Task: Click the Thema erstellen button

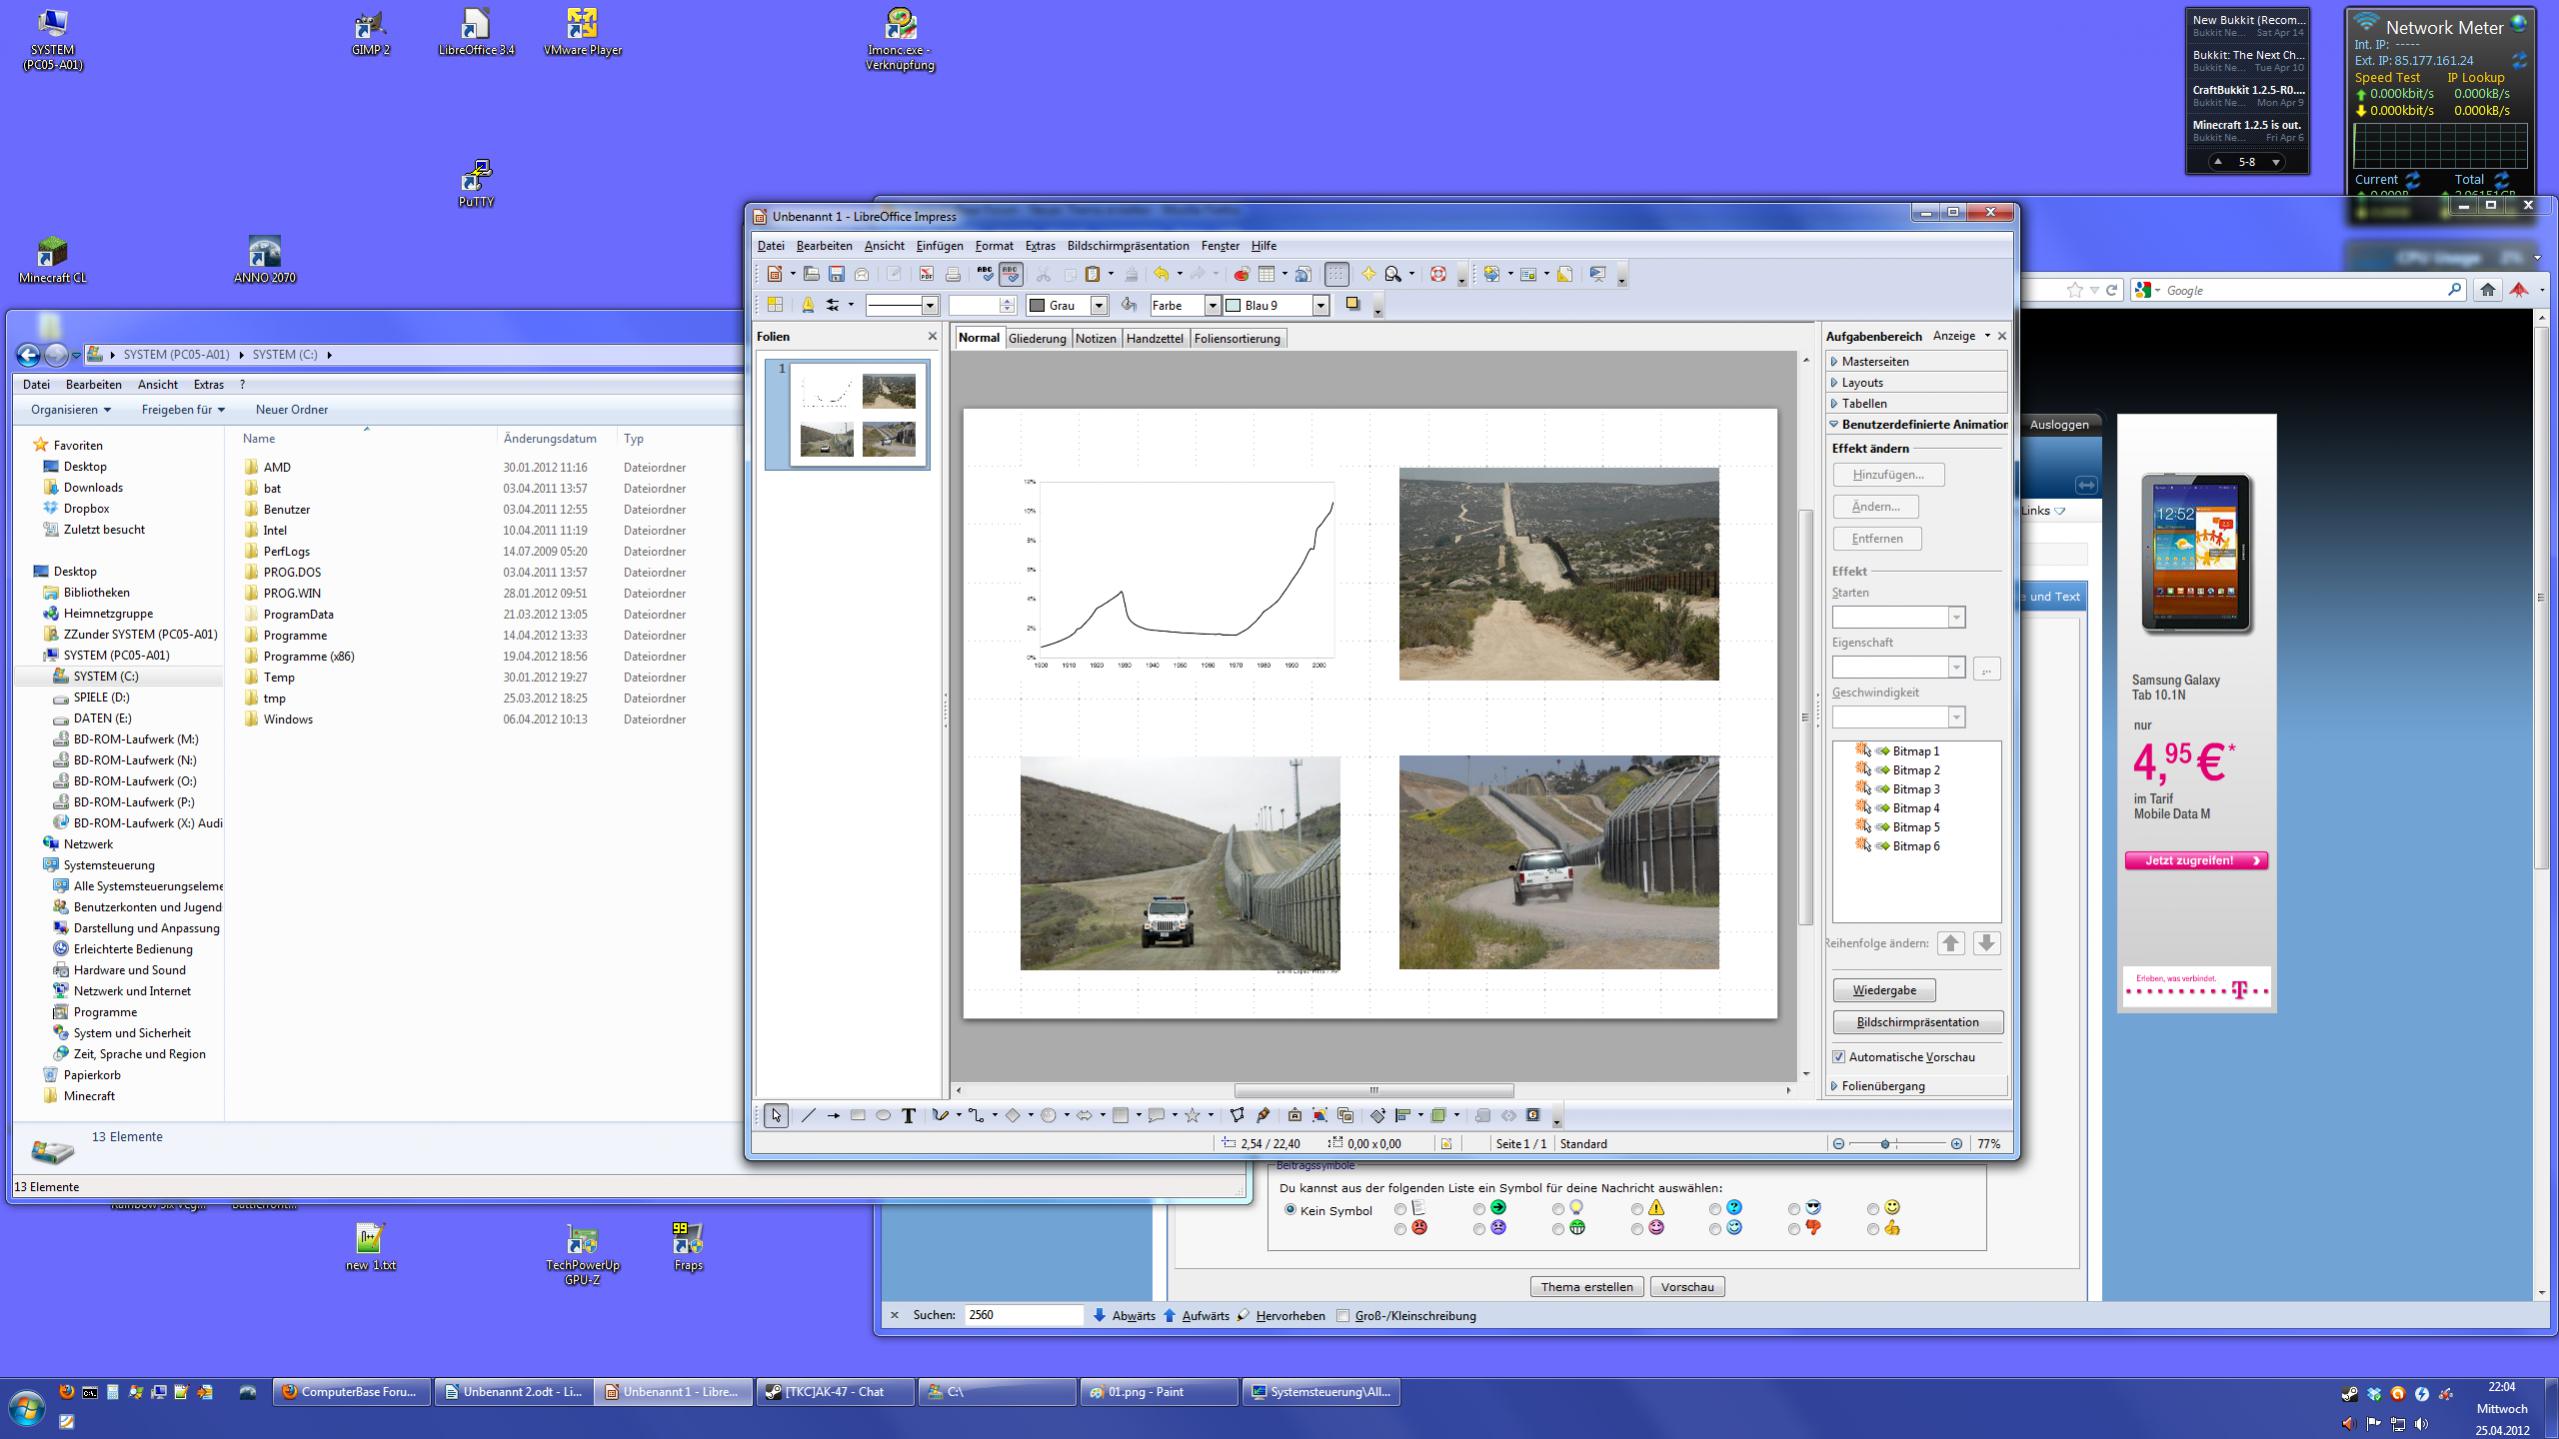Action: coord(1586,1287)
